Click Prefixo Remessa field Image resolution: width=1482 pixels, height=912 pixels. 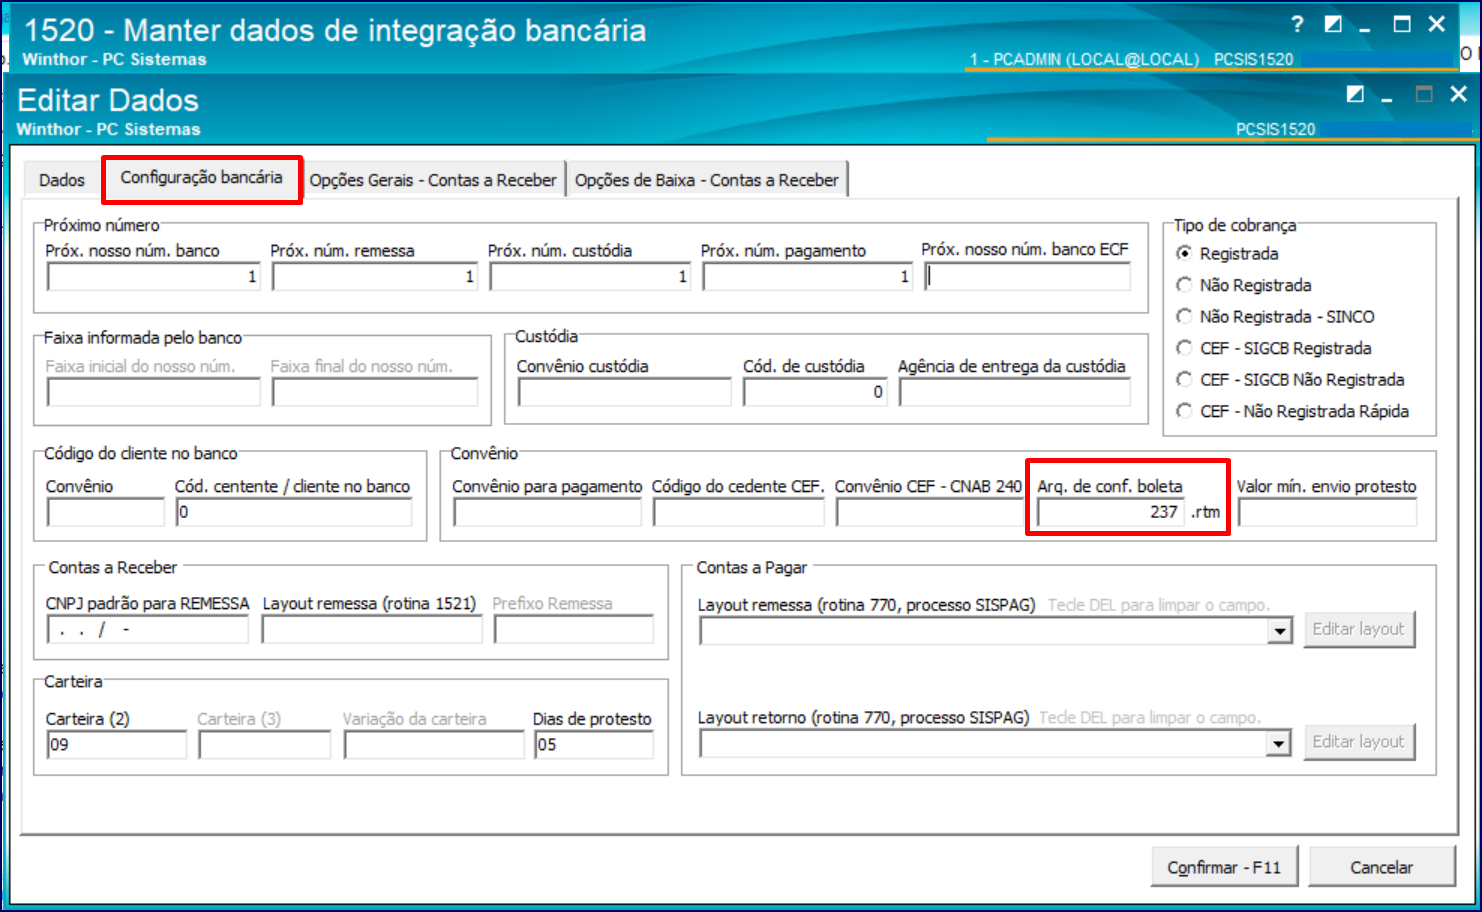point(574,630)
